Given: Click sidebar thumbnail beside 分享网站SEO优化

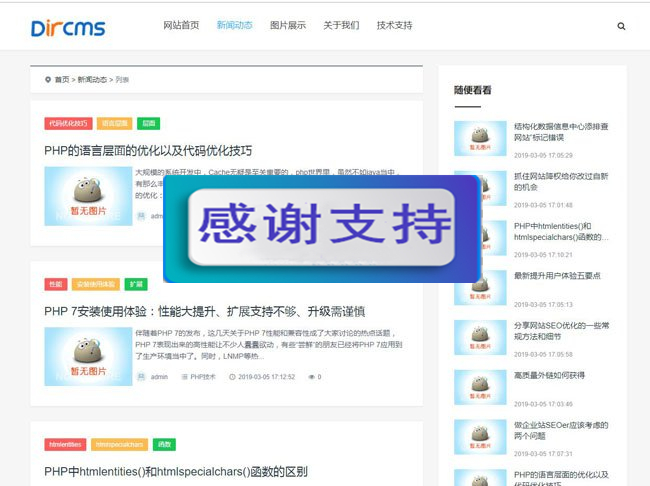Looking at the screenshot, I should click(480, 338).
